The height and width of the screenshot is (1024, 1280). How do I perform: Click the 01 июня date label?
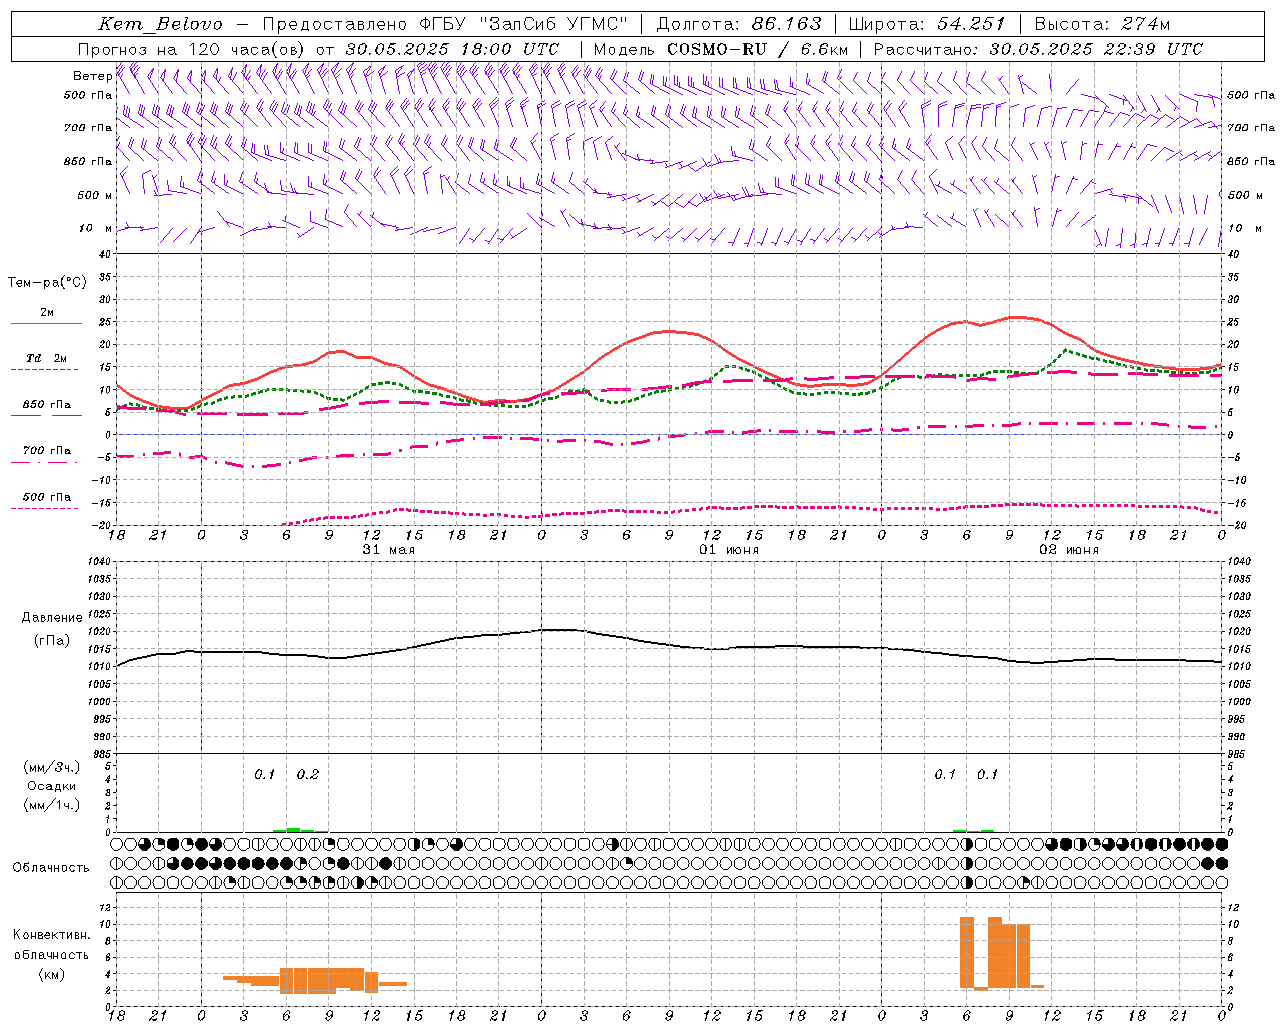pos(729,550)
